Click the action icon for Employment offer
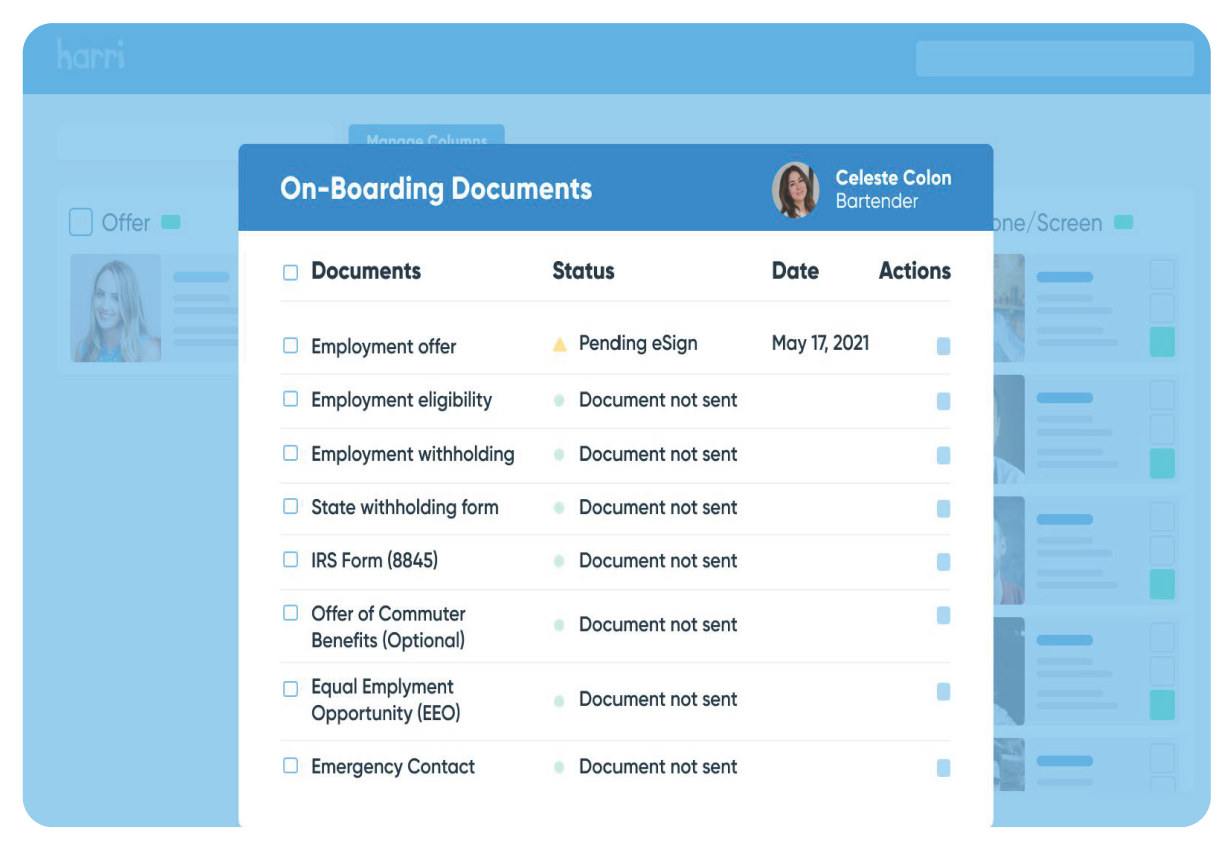 coord(943,346)
